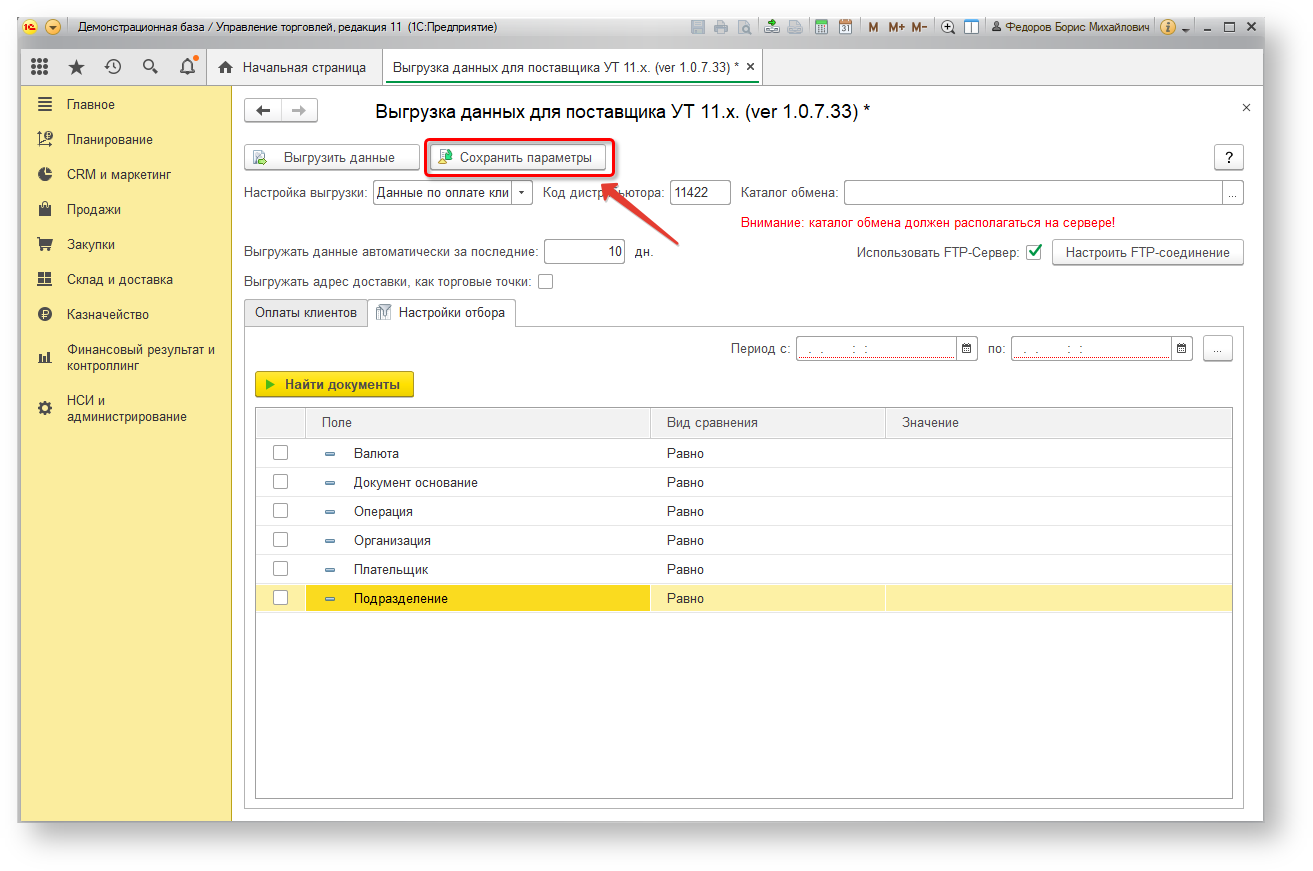
Task: Open the Закупки section
Action: pyautogui.click(x=91, y=245)
